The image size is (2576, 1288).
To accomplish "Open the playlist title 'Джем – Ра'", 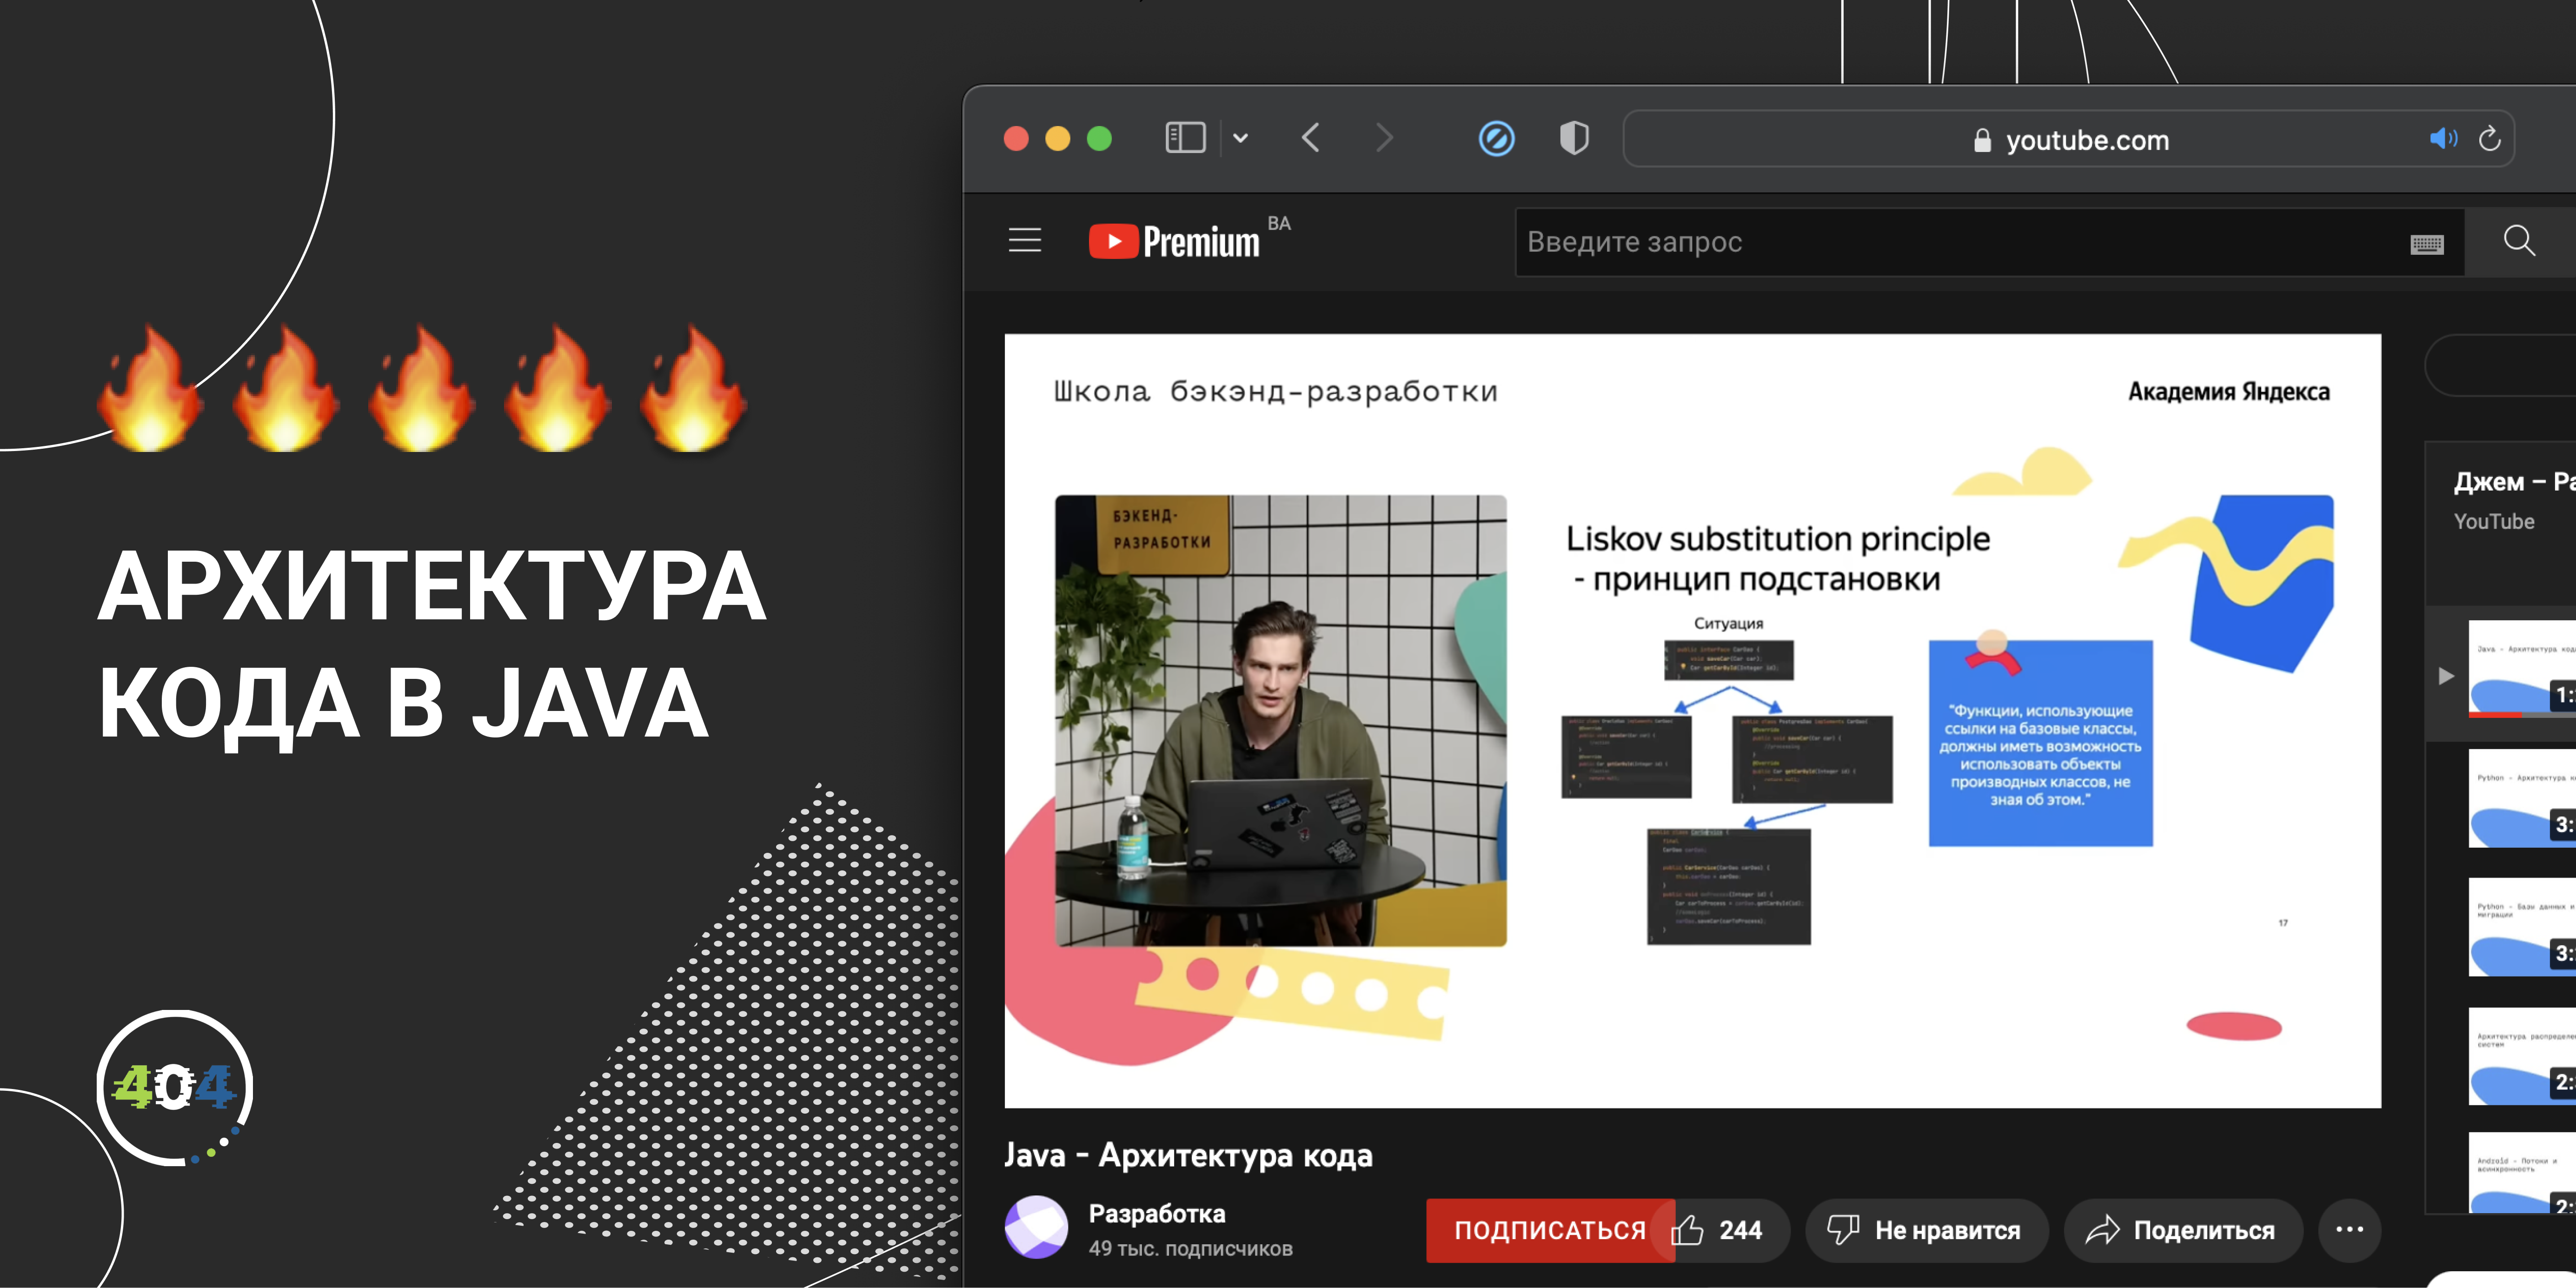I will pyautogui.click(x=2514, y=482).
